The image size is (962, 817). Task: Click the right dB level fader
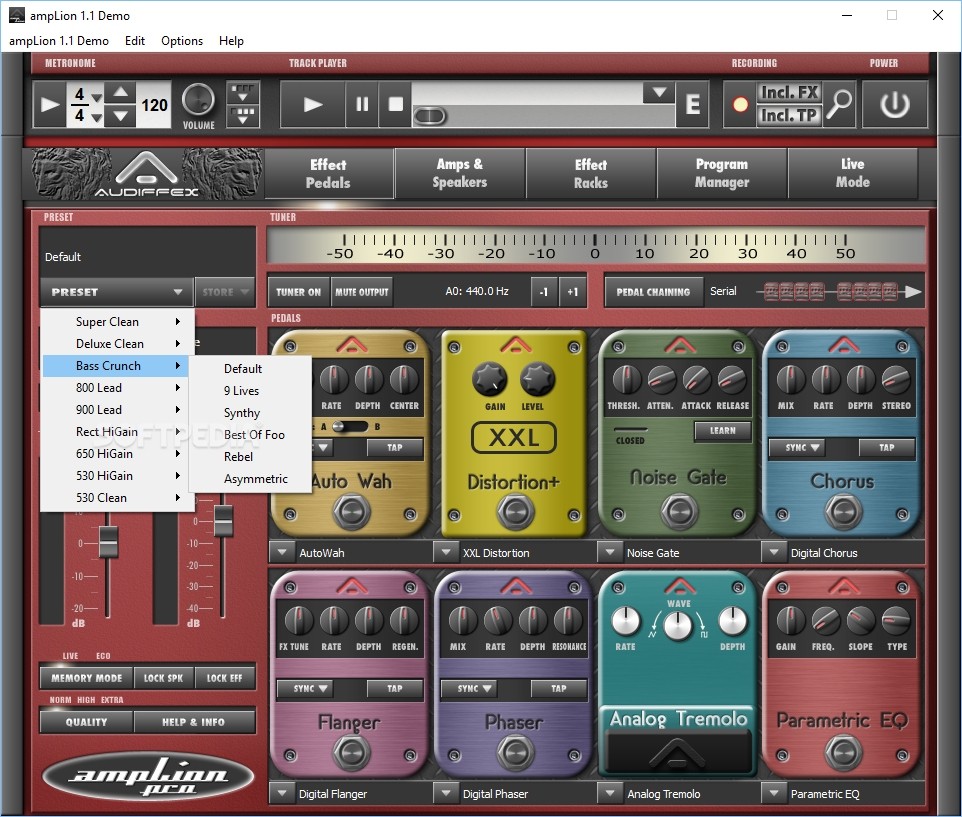point(223,521)
